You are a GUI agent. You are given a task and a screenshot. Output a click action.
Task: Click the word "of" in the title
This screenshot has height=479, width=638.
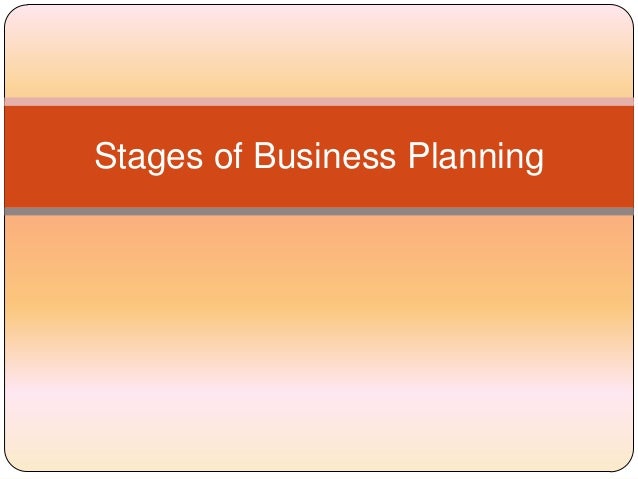(228, 155)
